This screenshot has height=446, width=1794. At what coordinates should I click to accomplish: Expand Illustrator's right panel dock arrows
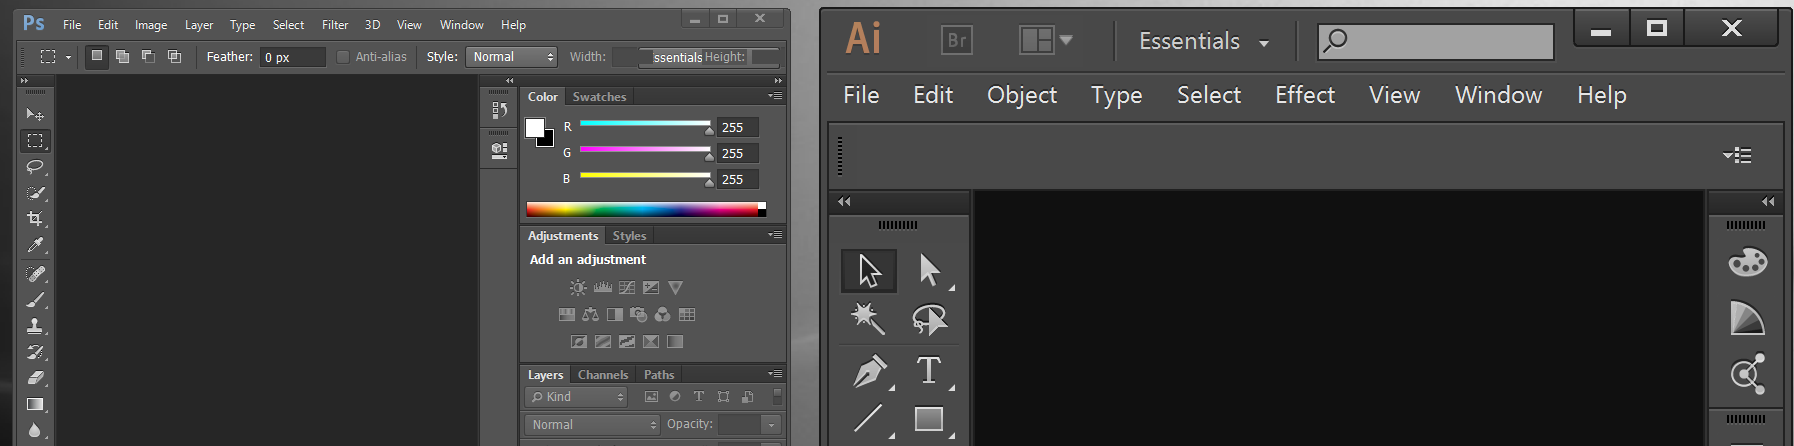point(1768,202)
